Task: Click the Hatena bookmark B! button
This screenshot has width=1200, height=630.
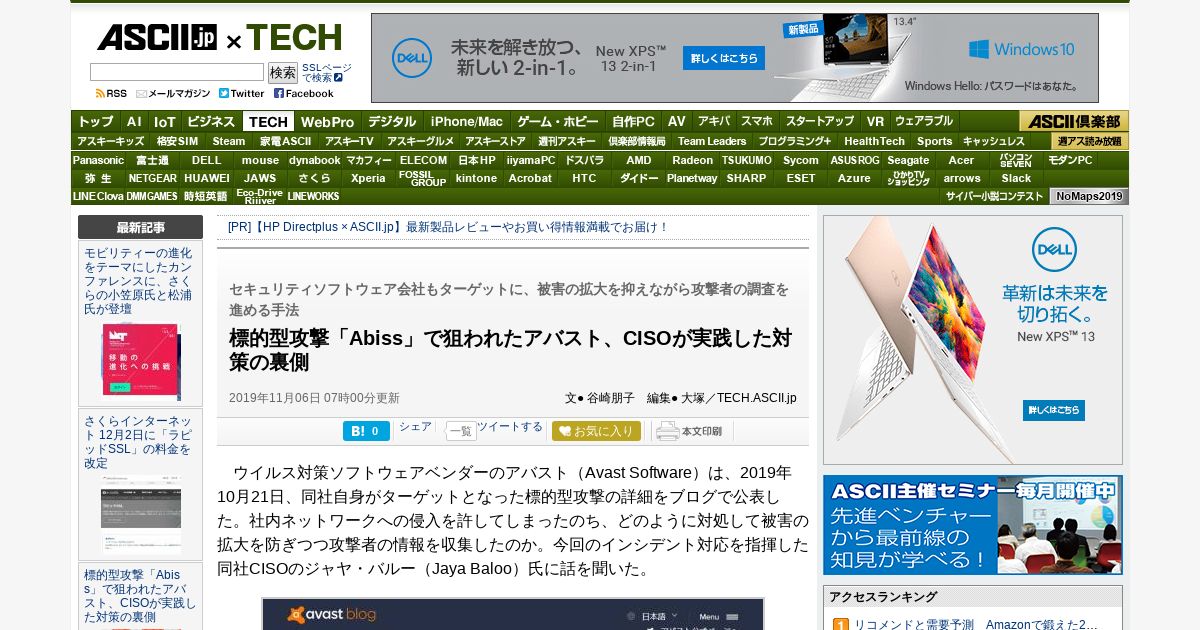Action: 366,431
